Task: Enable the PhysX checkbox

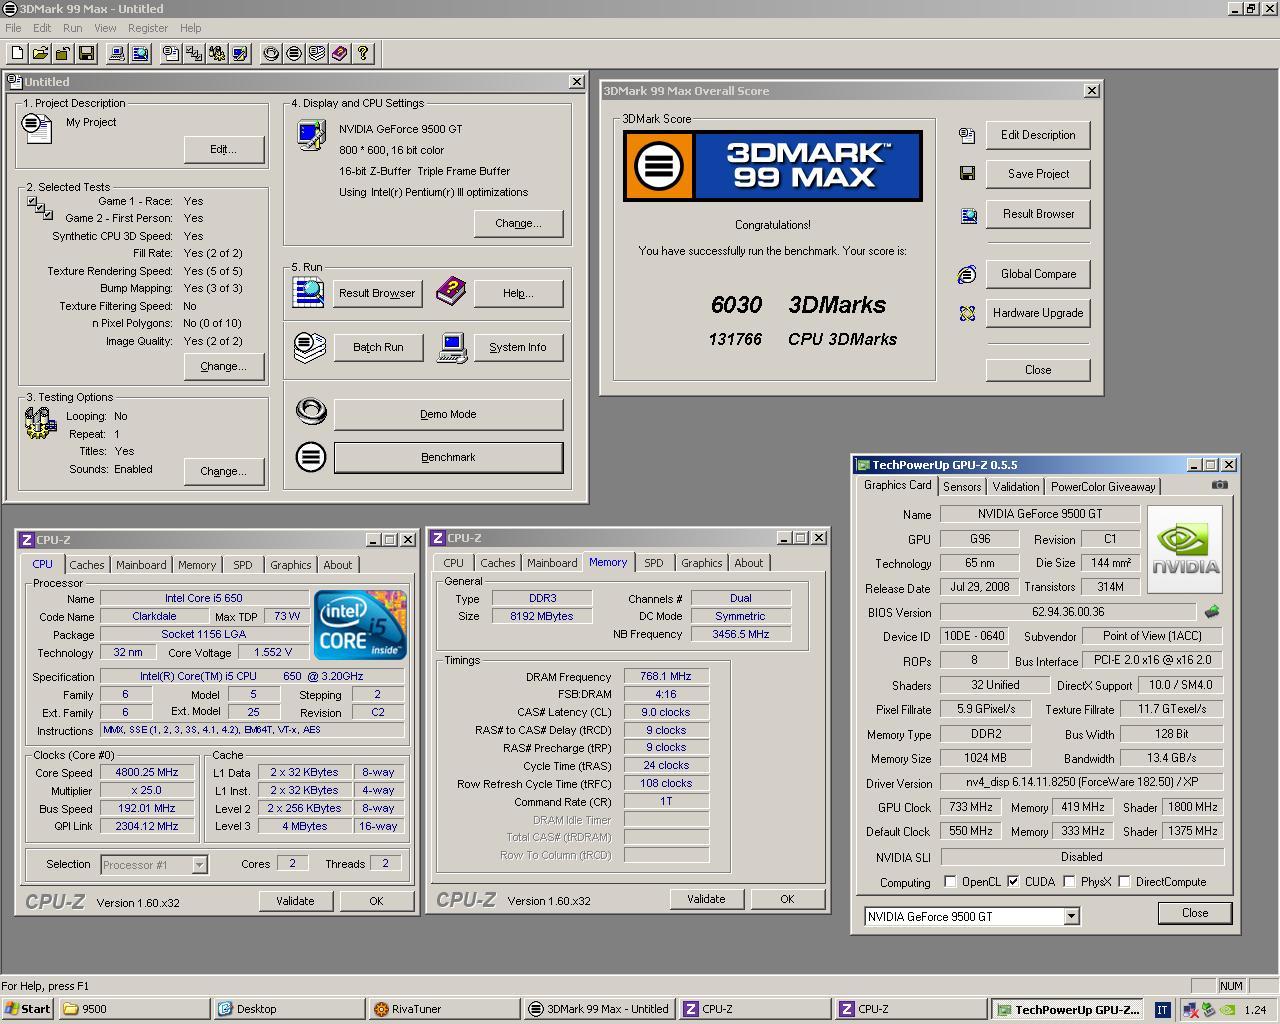Action: click(1069, 881)
